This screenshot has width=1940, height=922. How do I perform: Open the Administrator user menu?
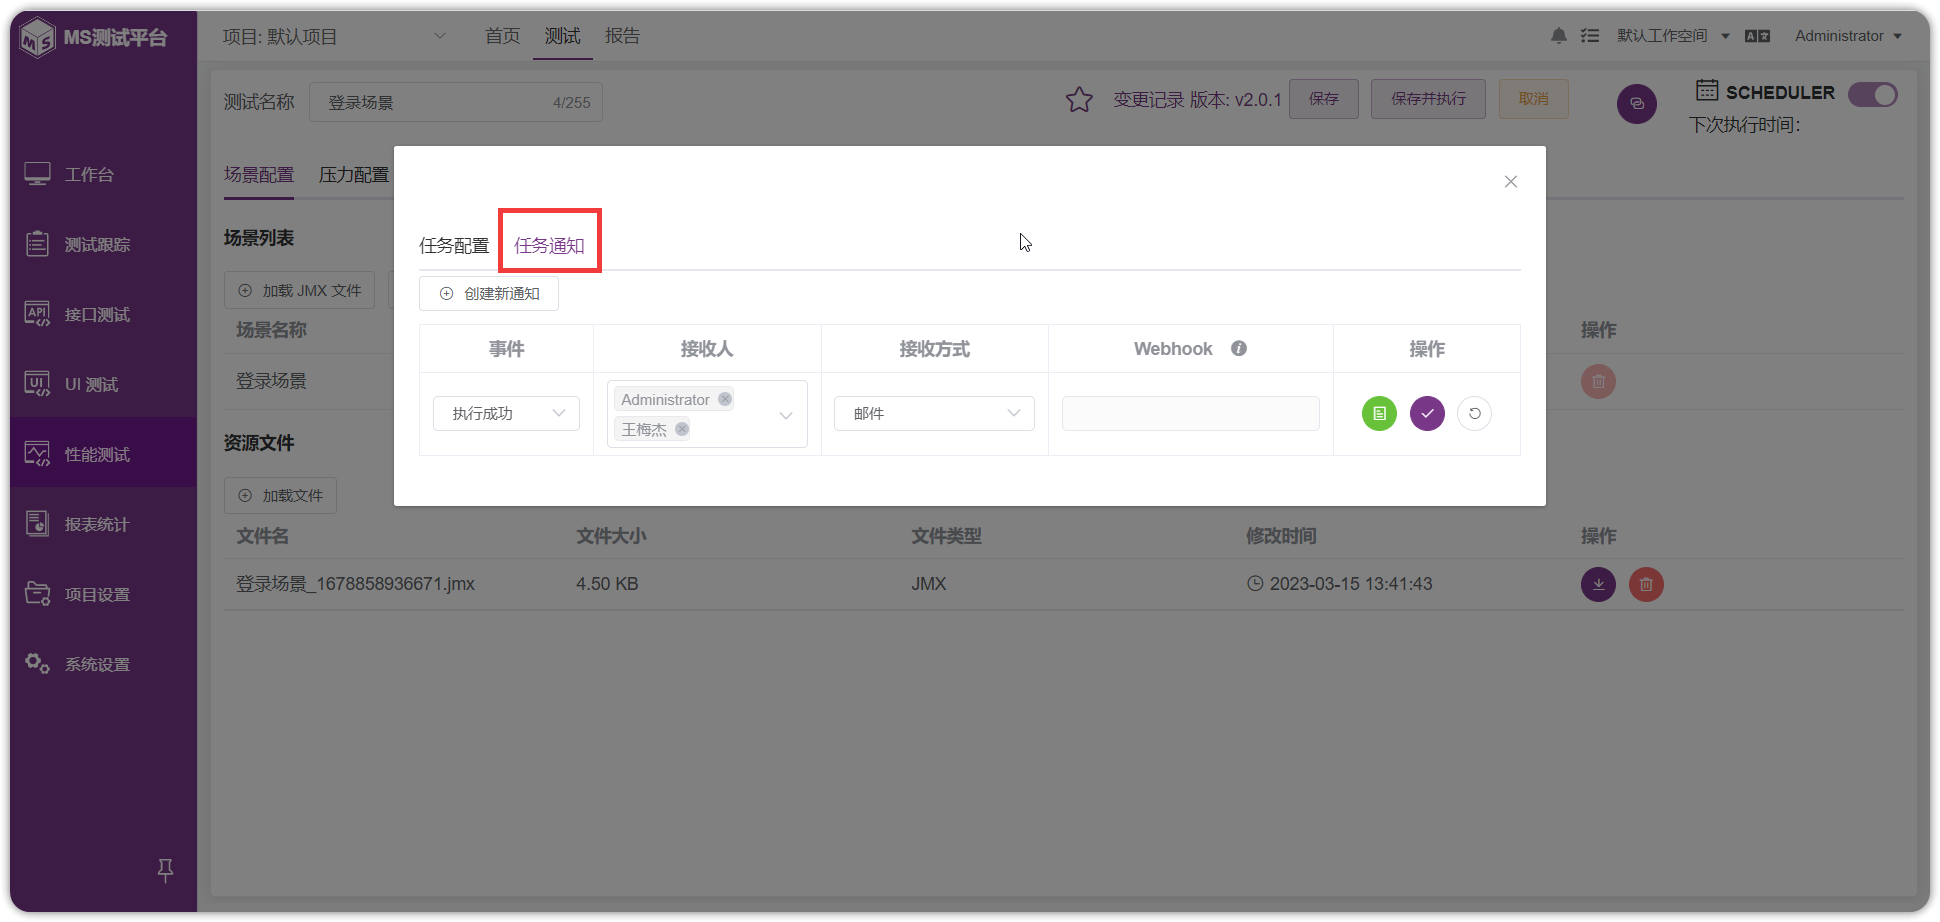coord(1848,36)
